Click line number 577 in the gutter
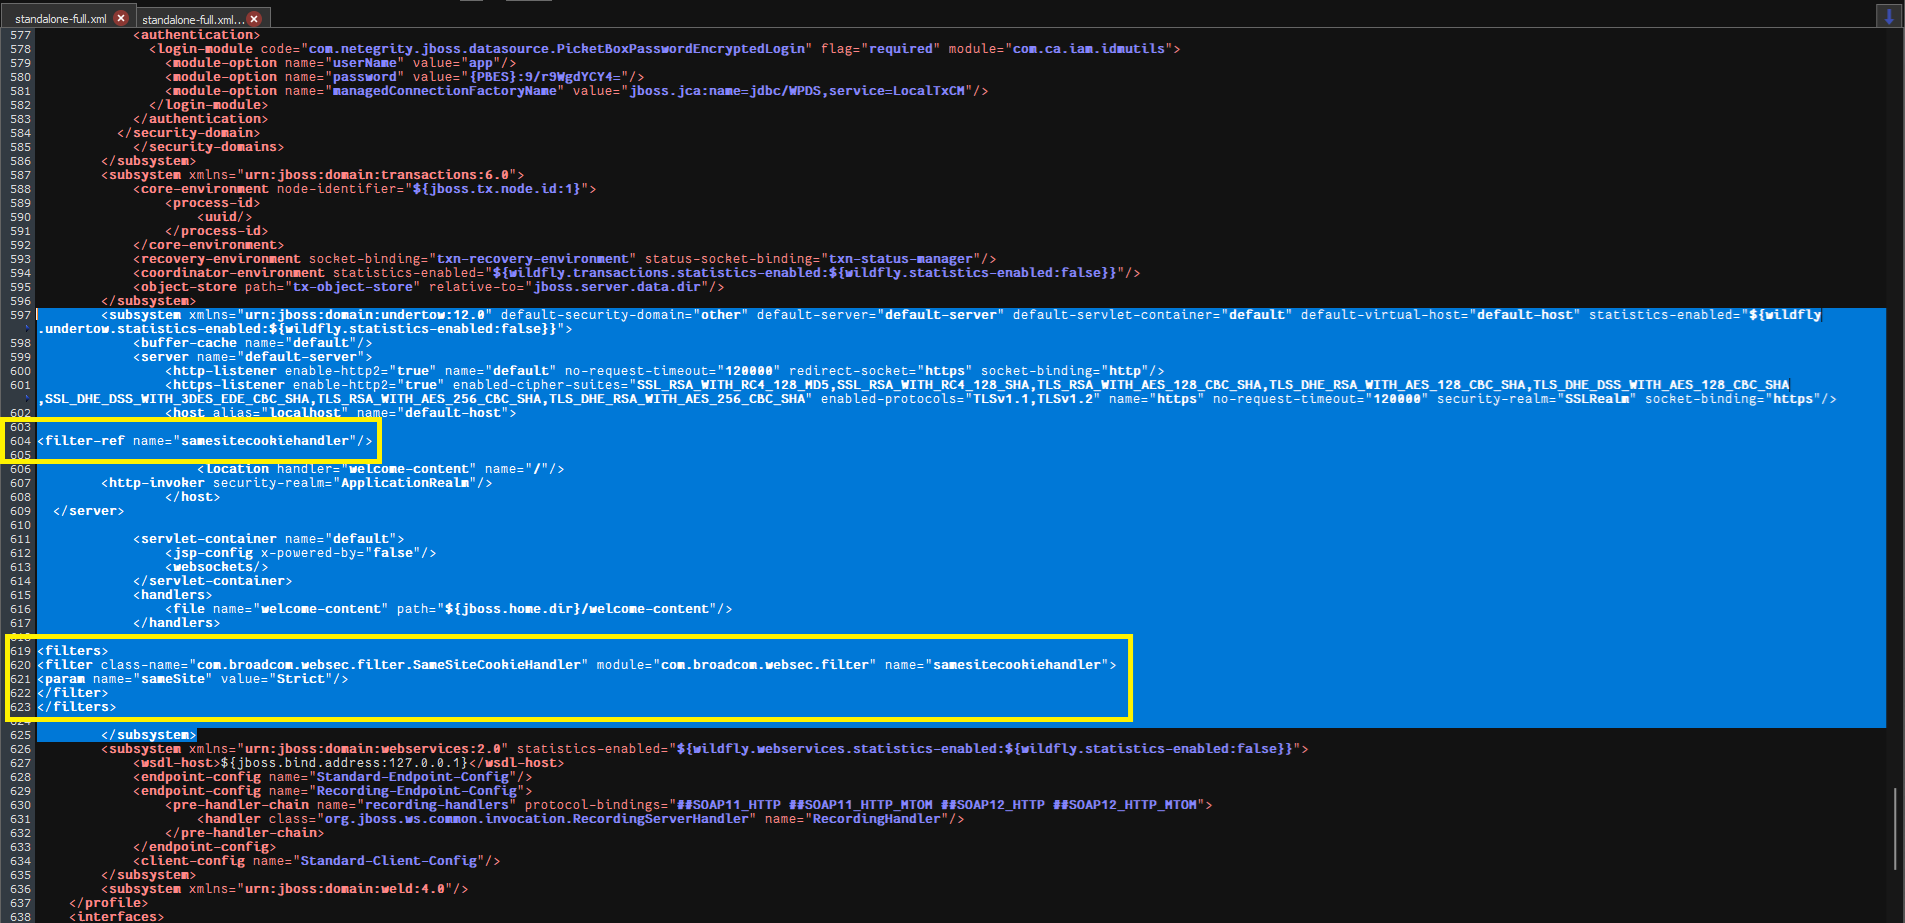The height and width of the screenshot is (923, 1905). 20,35
